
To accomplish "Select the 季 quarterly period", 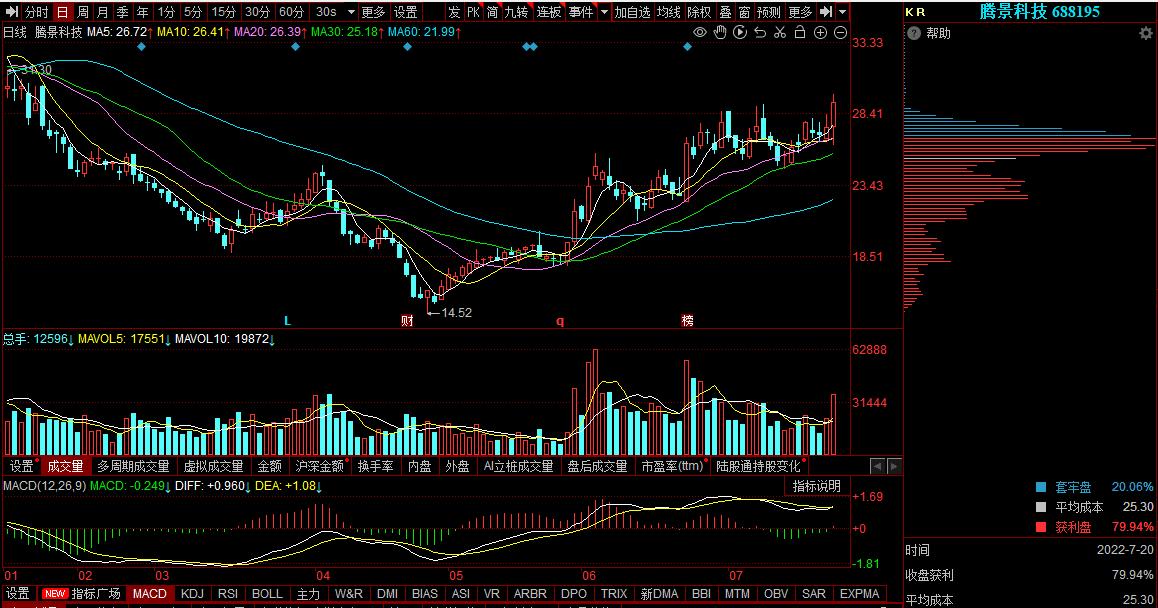I will (123, 12).
